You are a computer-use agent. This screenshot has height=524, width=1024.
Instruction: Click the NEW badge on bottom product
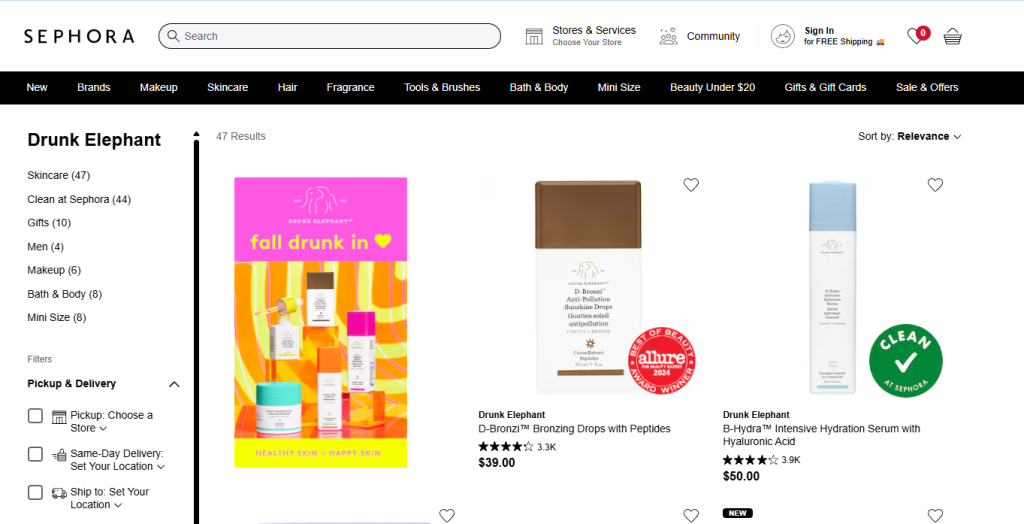pos(738,513)
